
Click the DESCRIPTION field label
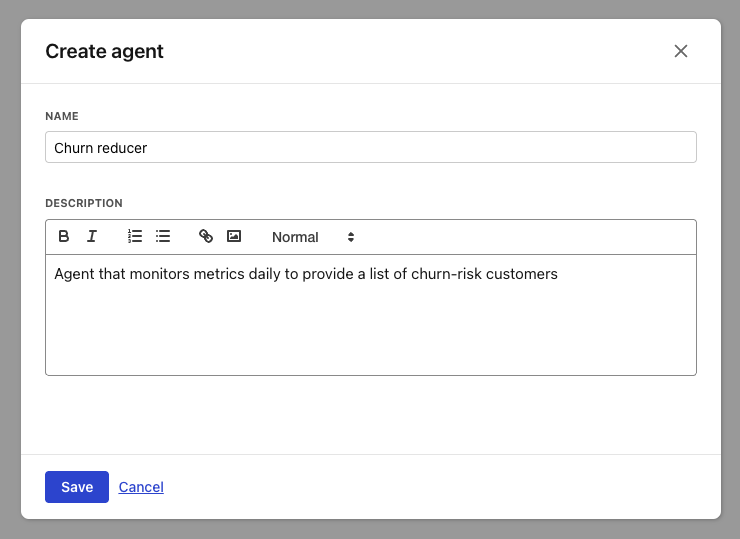pos(84,203)
